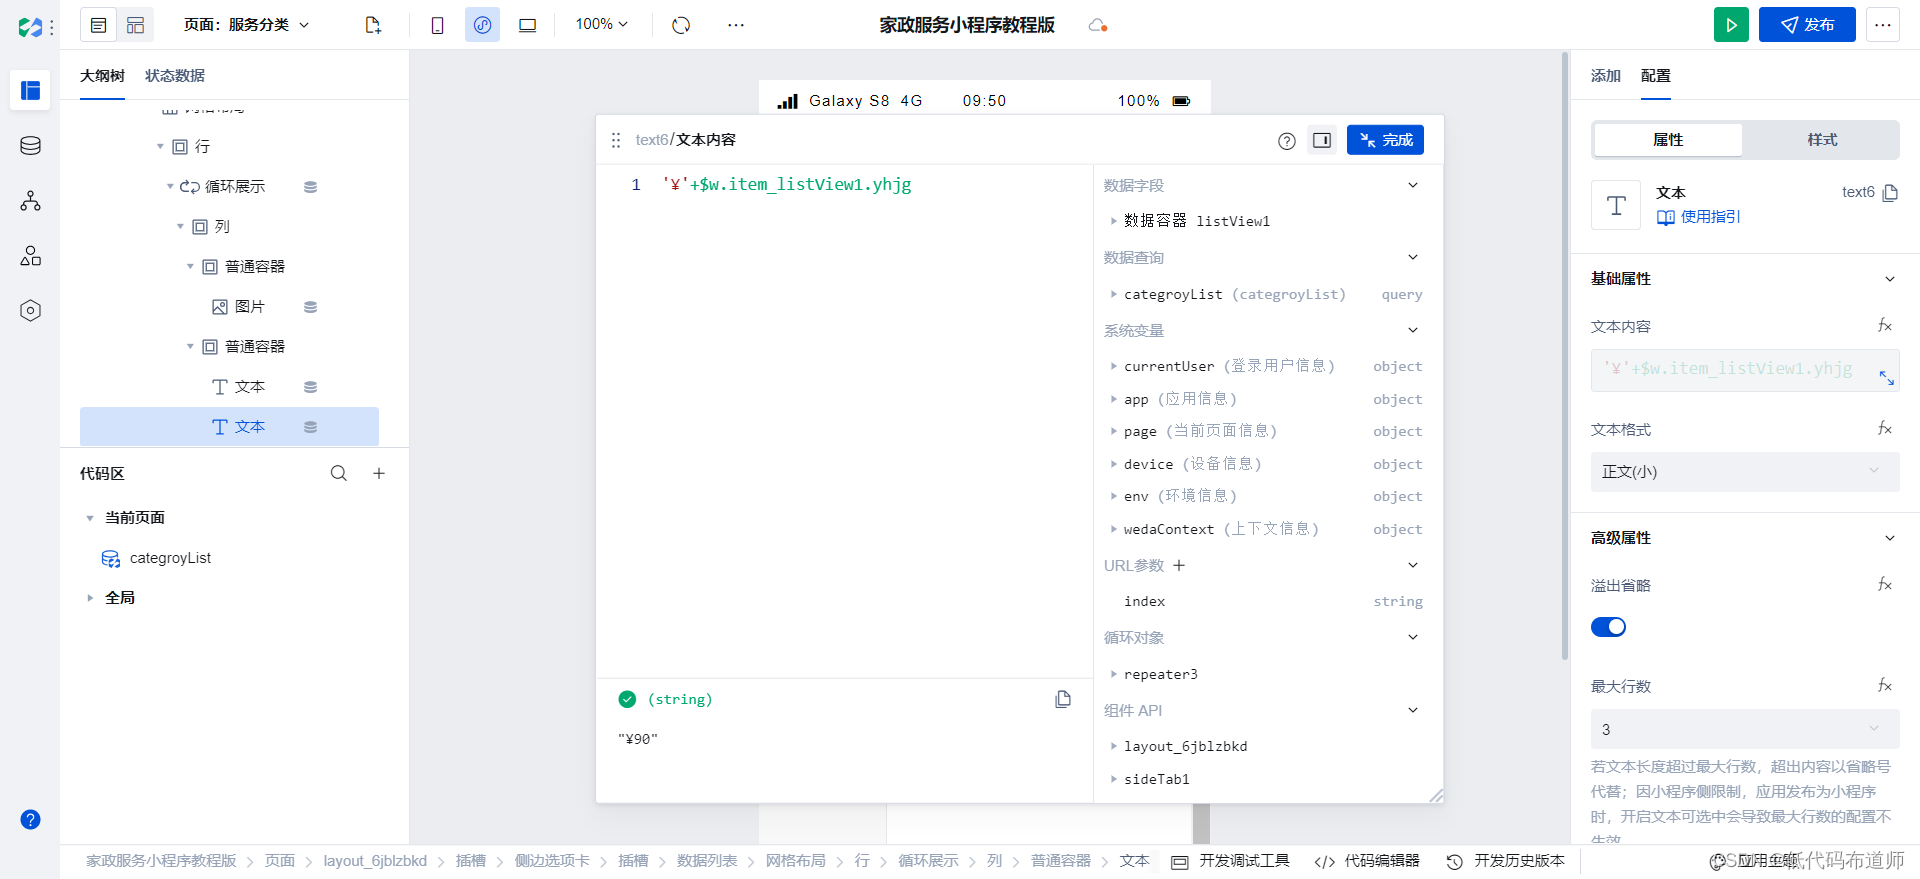Viewport: 1920px width, 879px height.
Task: Open the user permissions sidebar icon
Action: pos(30,256)
